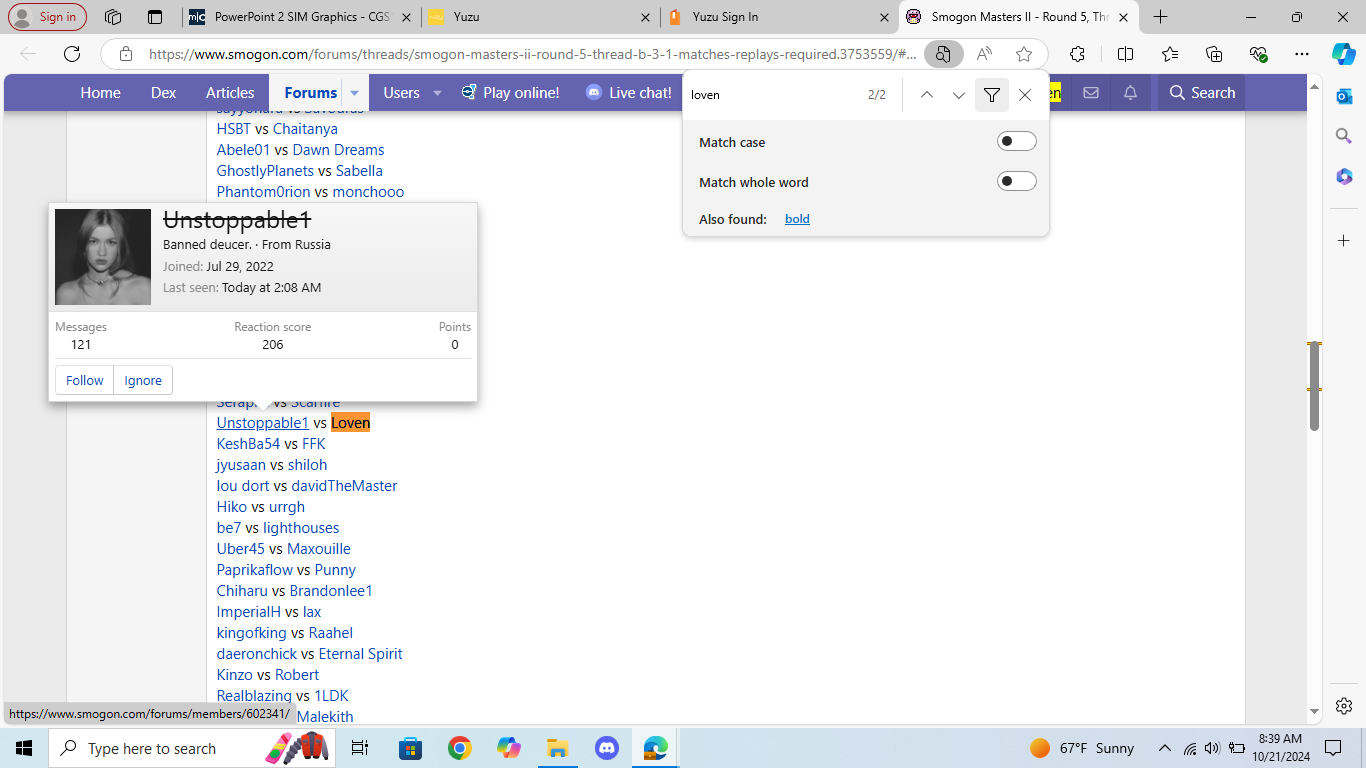The height and width of the screenshot is (768, 1366).
Task: Open the KeshBa54 profile link
Action: [x=248, y=444]
